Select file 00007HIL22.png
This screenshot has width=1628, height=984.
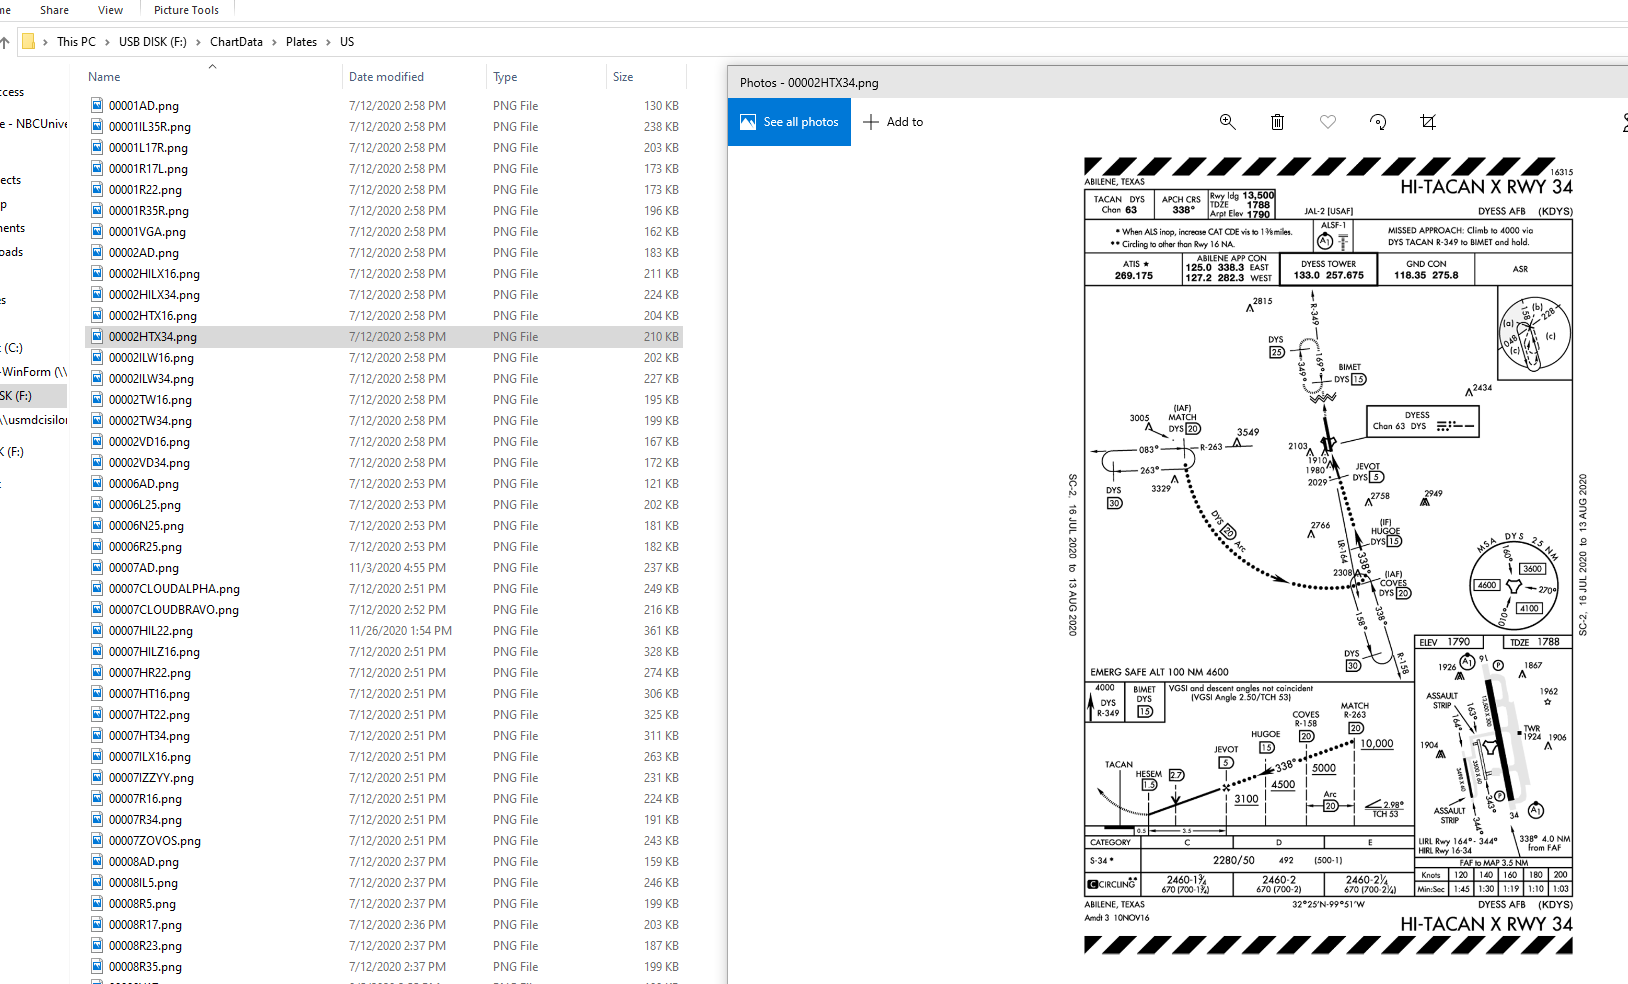point(151,631)
